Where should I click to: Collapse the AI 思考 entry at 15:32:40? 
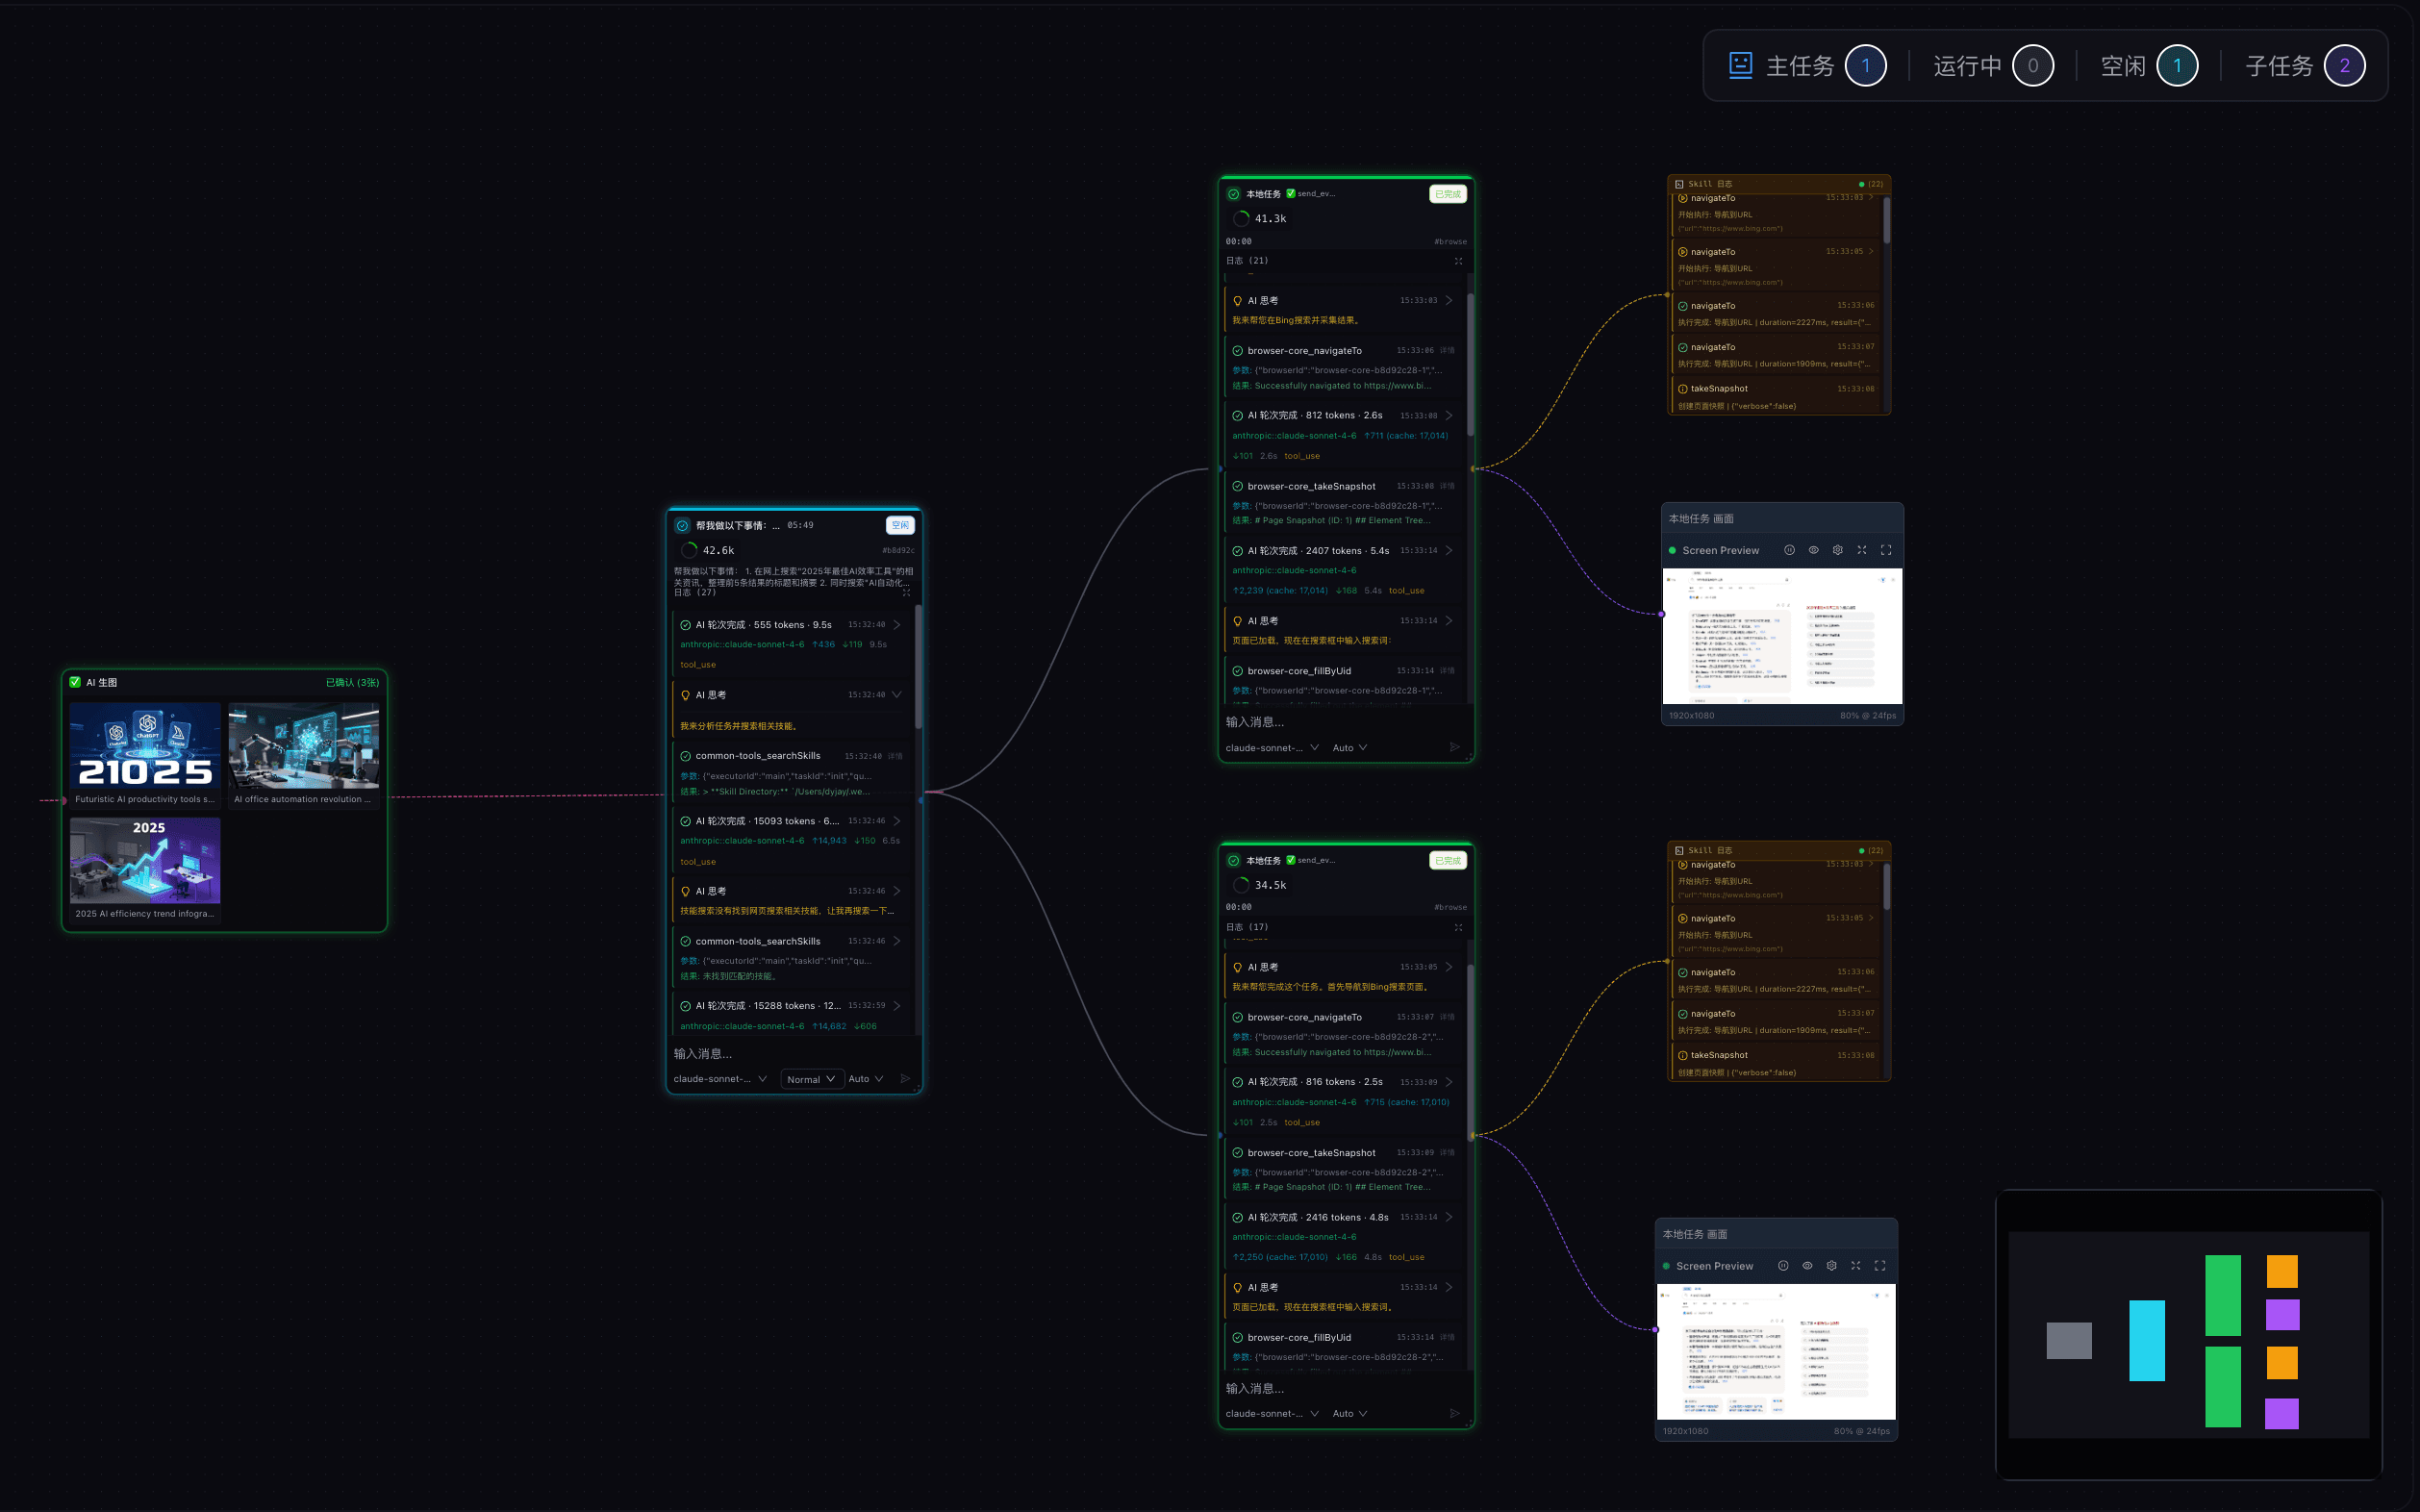point(896,695)
